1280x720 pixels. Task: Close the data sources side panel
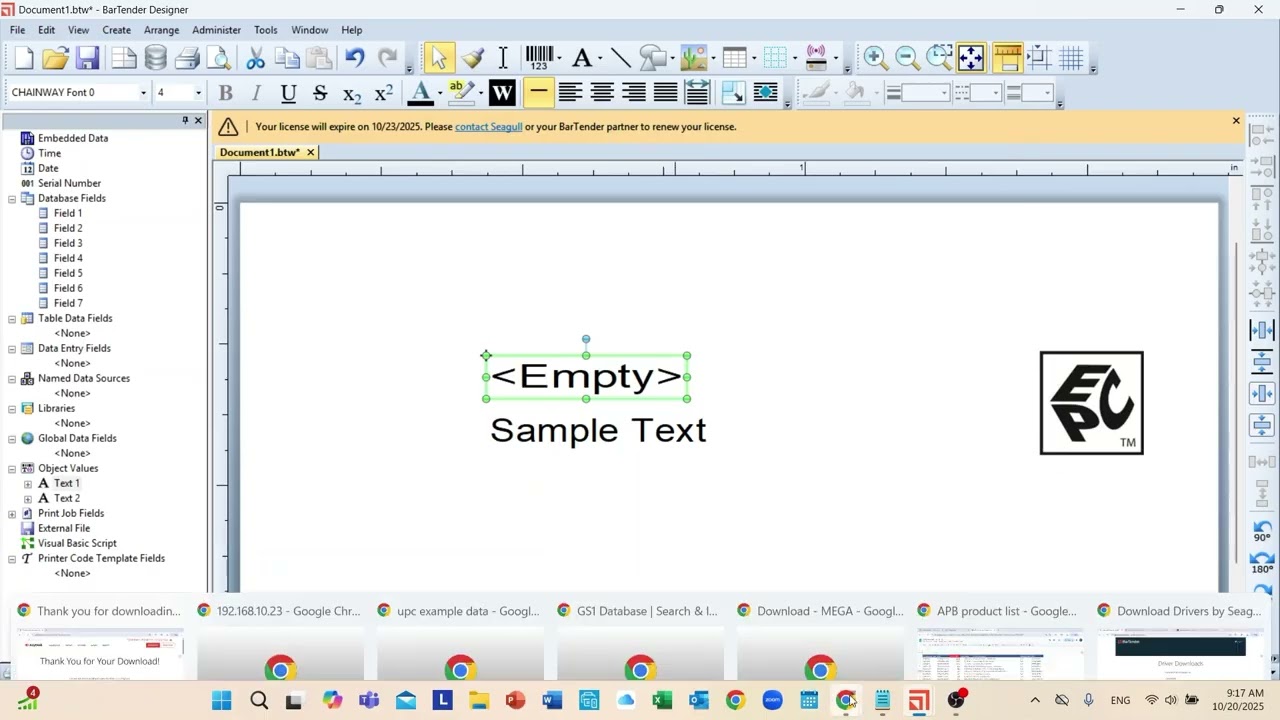pyautogui.click(x=198, y=120)
